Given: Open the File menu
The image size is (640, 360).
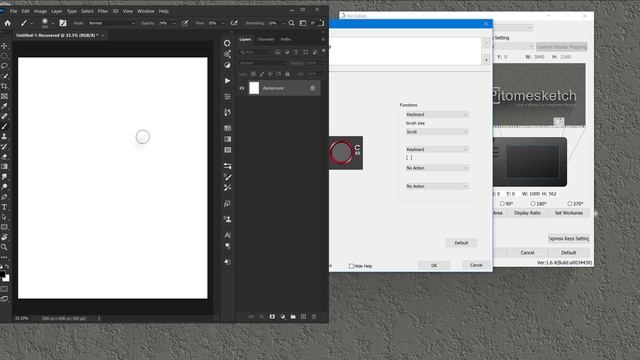Looking at the screenshot, I should point(13,11).
